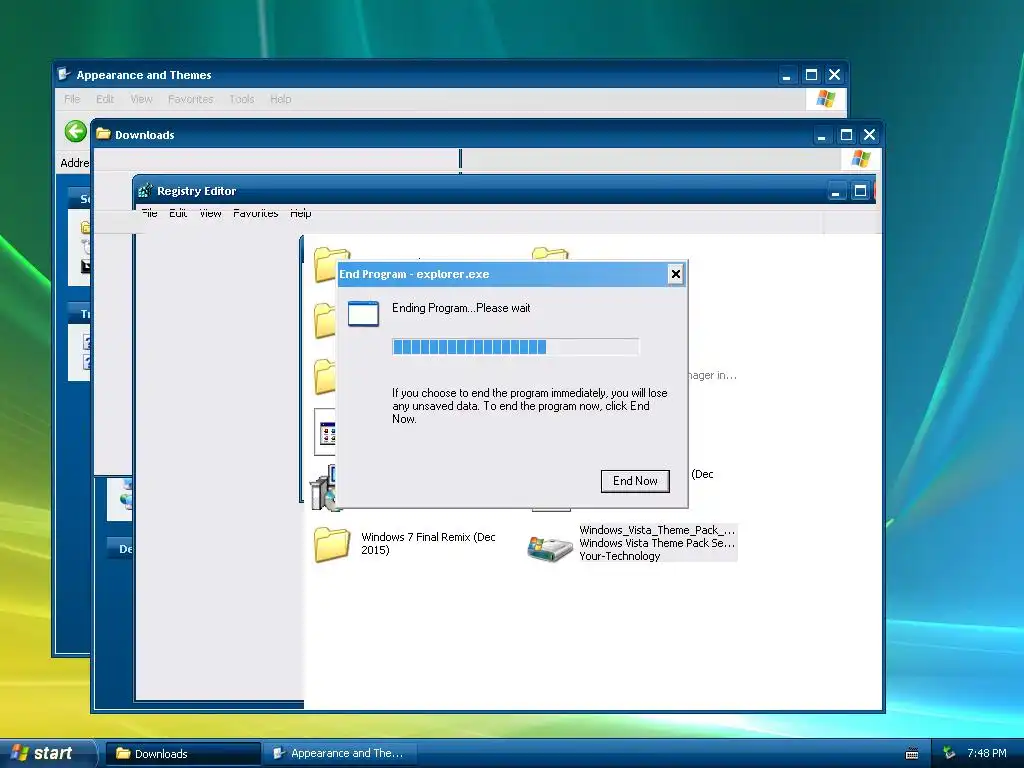
Task: Click the Ending Program progress bar
Action: 515,347
